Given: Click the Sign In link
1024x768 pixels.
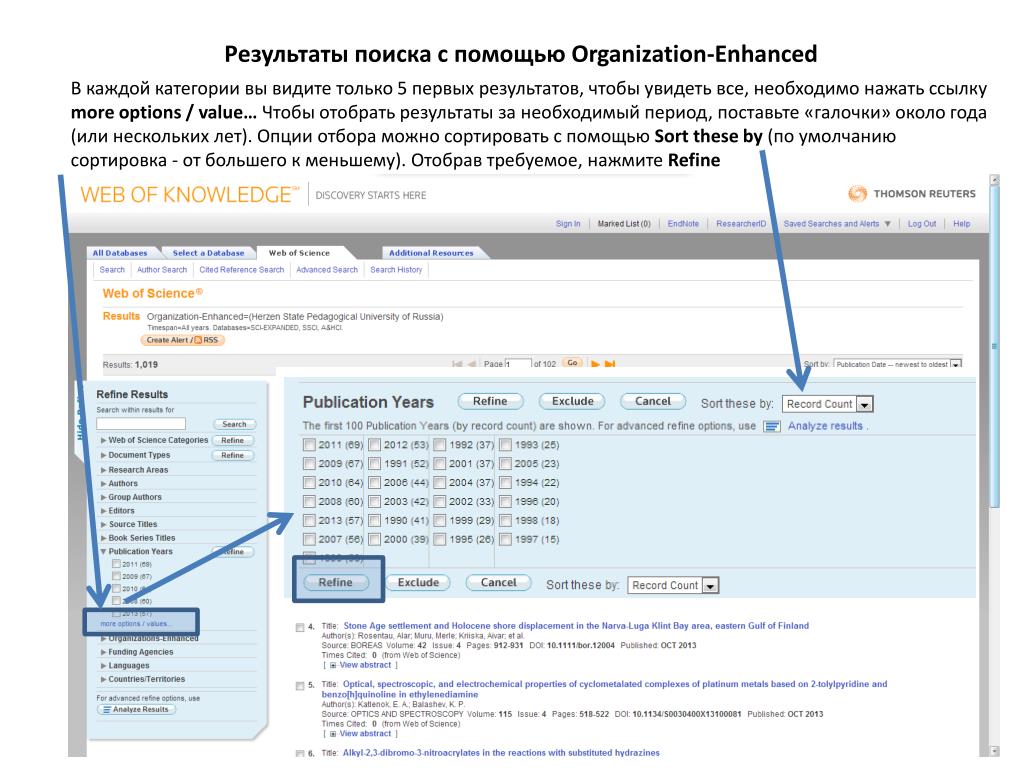Looking at the screenshot, I should click(568, 224).
